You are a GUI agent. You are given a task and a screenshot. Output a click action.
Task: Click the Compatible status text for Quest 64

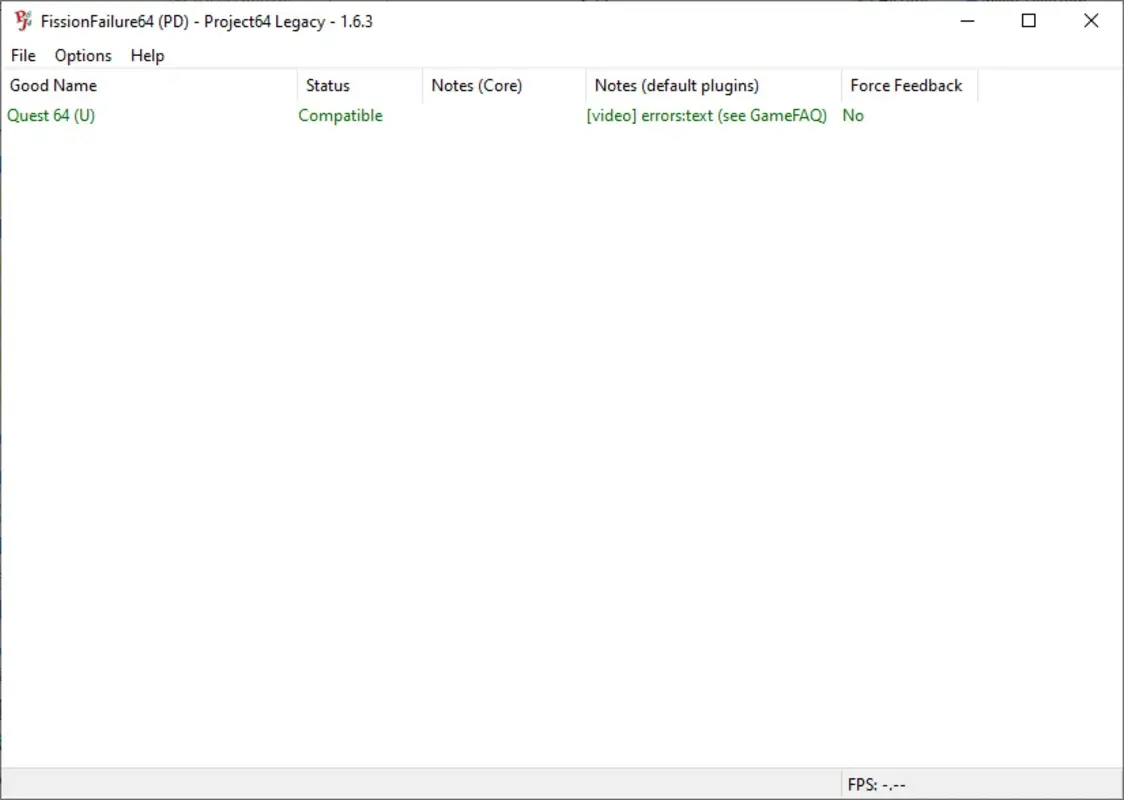click(x=340, y=115)
